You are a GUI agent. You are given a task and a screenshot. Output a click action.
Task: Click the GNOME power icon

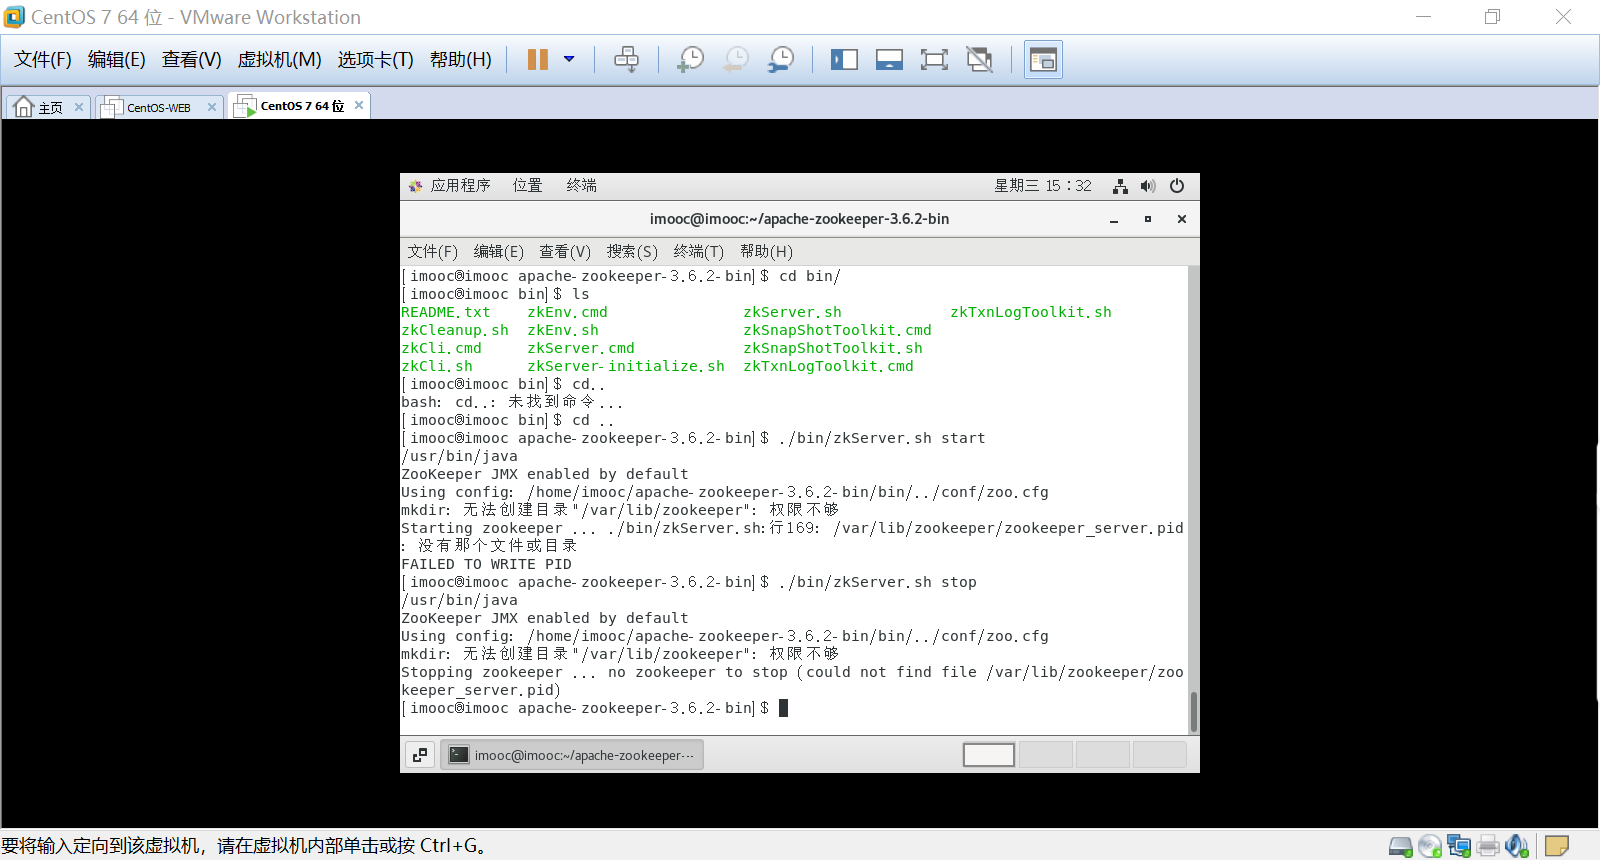click(x=1177, y=186)
